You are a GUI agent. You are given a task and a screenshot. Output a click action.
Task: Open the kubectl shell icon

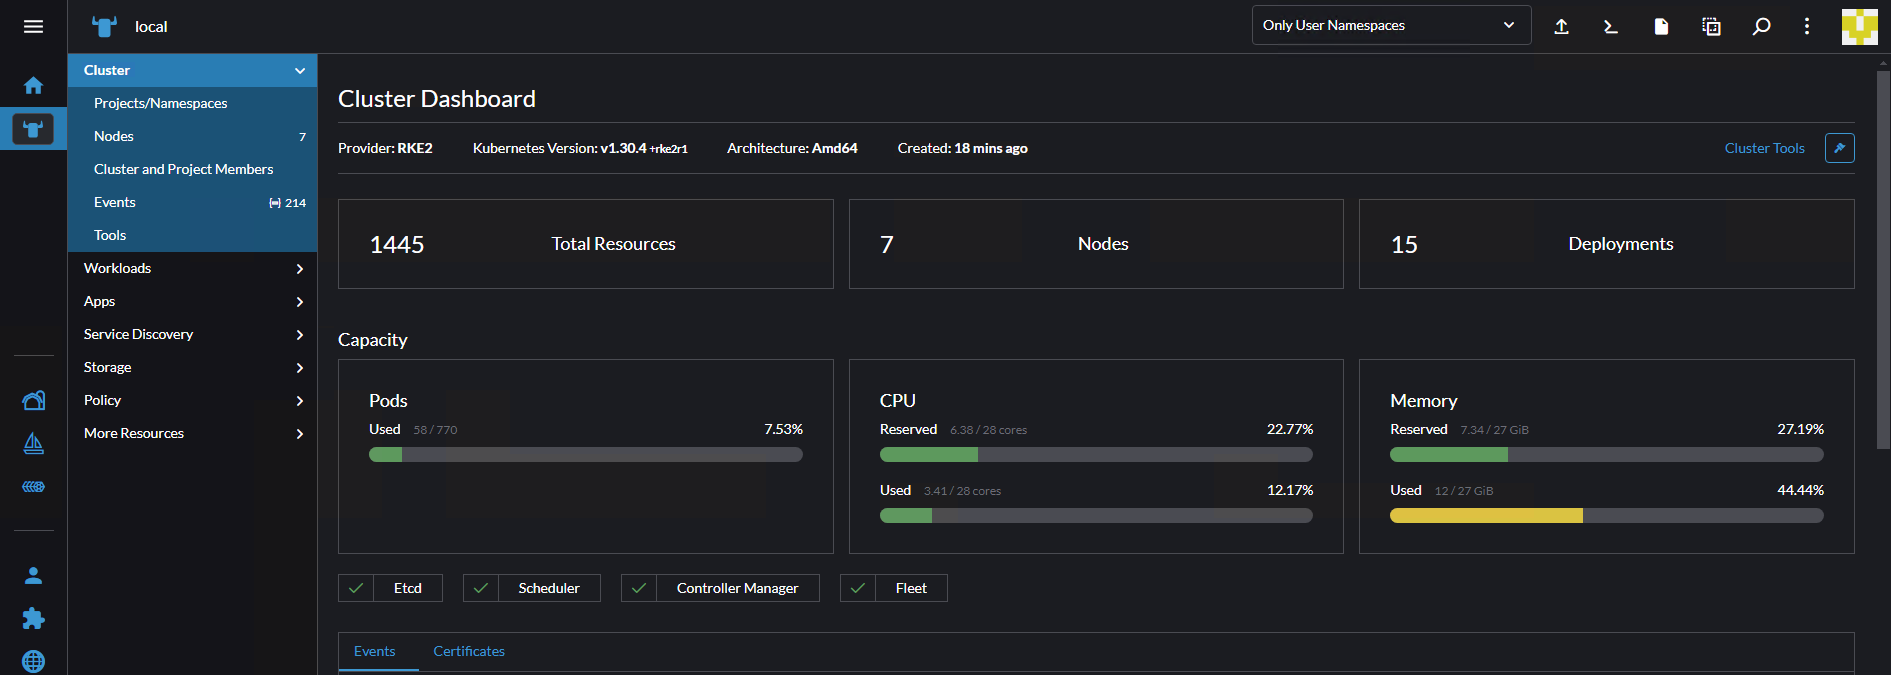pyautogui.click(x=1611, y=27)
